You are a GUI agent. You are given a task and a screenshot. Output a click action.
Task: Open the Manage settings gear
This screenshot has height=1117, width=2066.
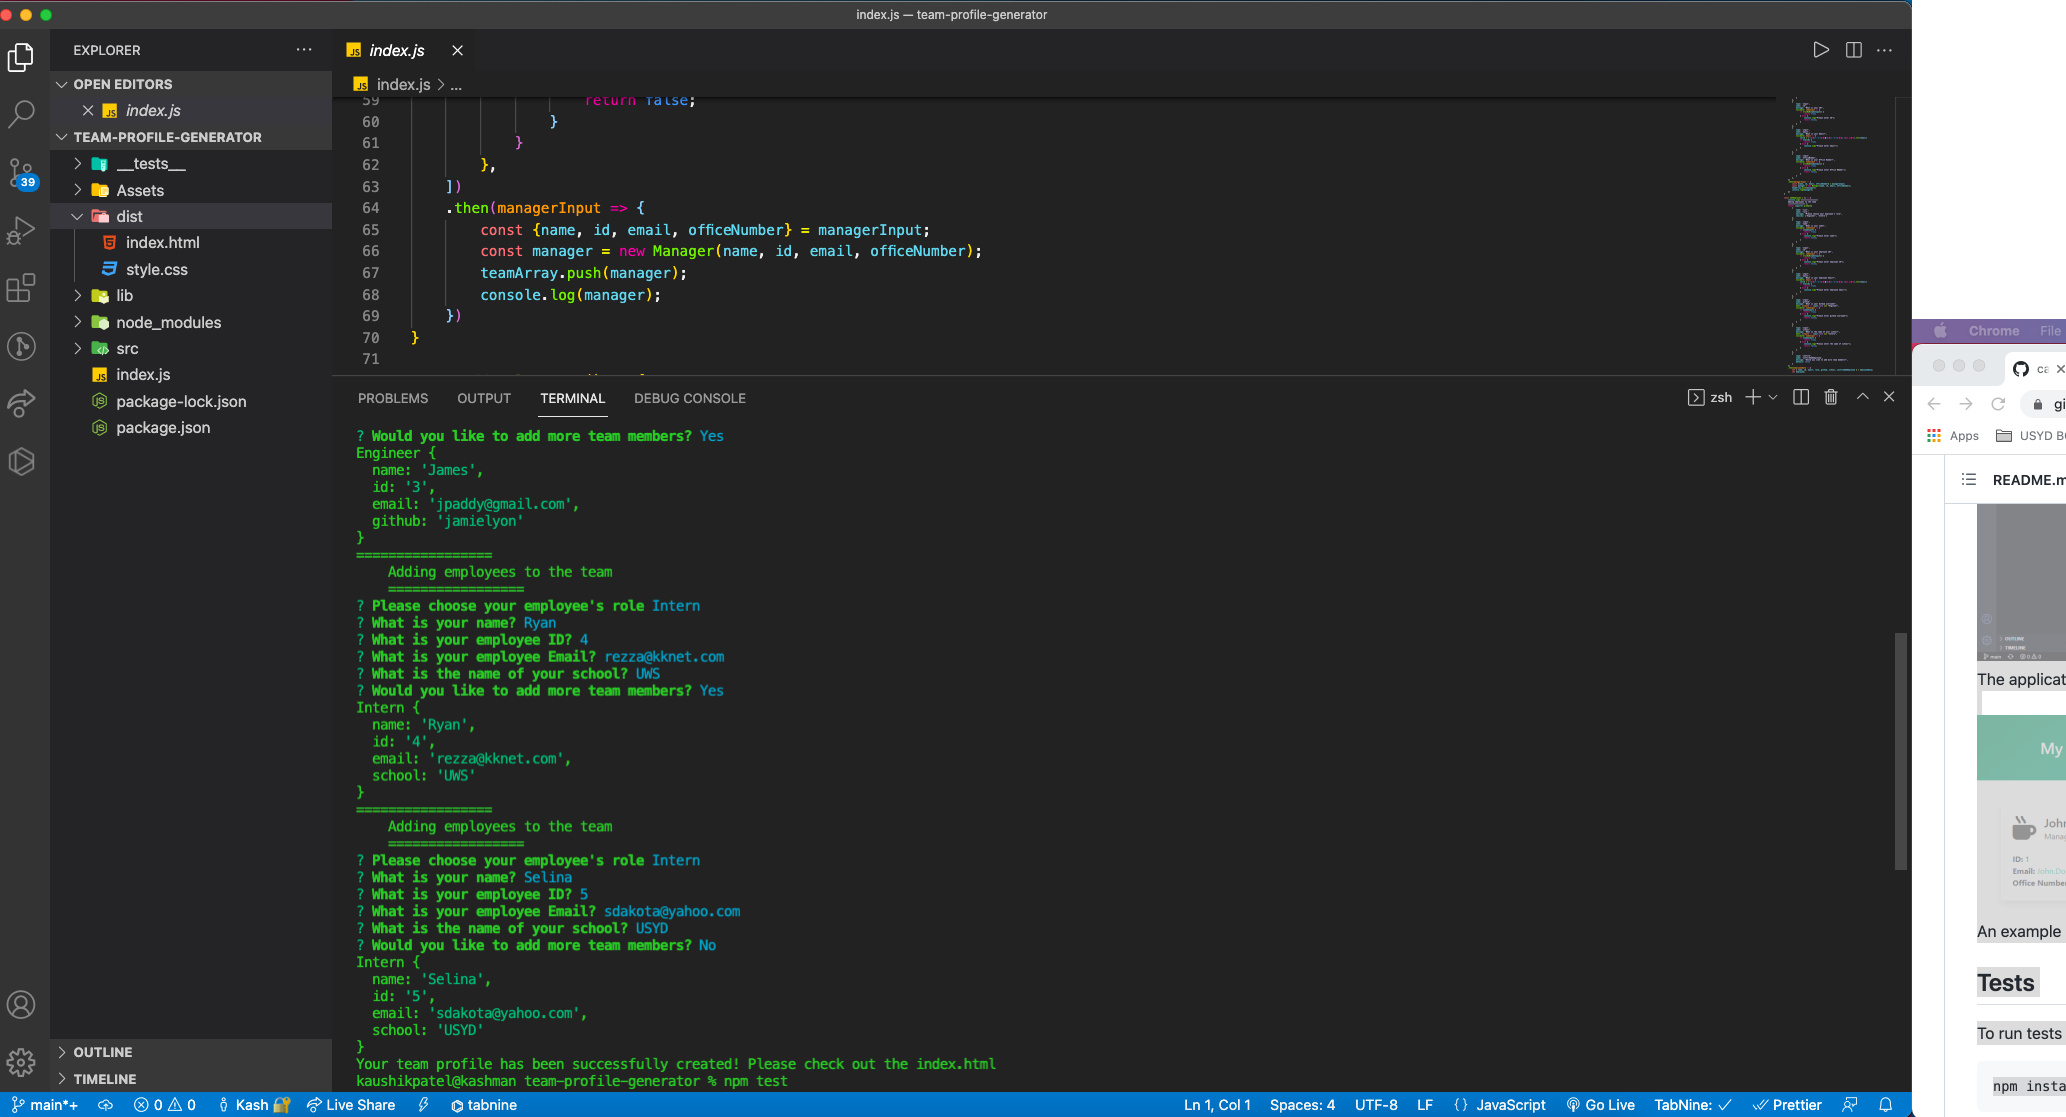tap(22, 1062)
